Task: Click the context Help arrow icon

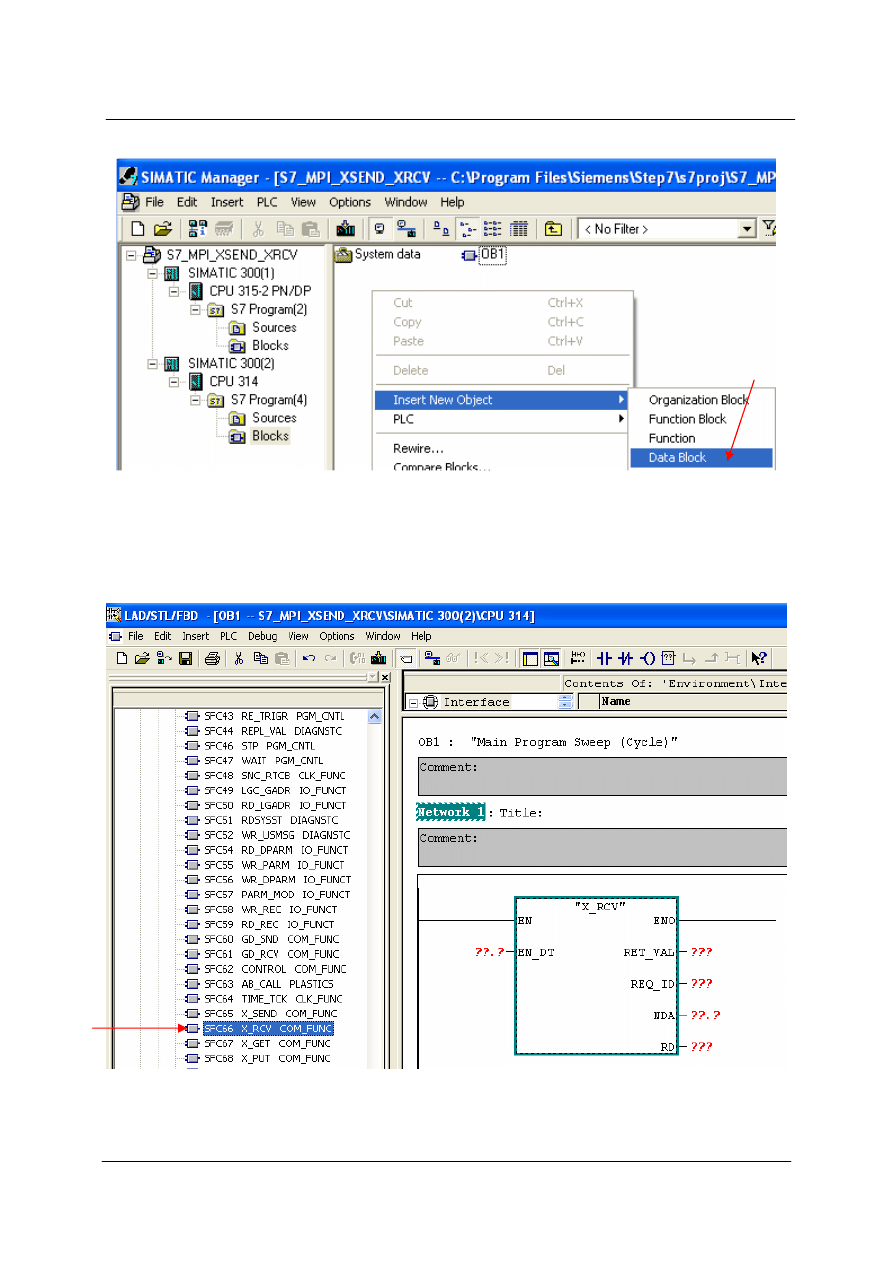Action: pyautogui.click(x=759, y=657)
